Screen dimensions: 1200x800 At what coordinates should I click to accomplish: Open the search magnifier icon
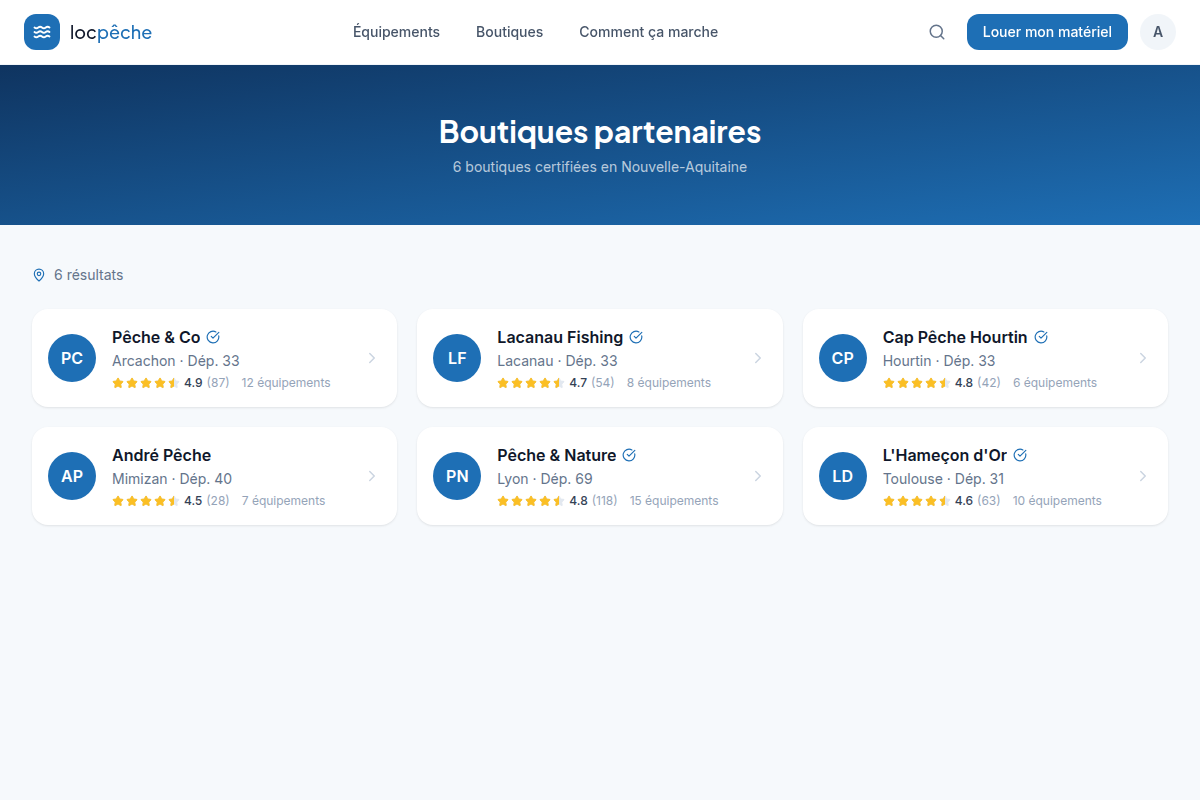tap(937, 32)
